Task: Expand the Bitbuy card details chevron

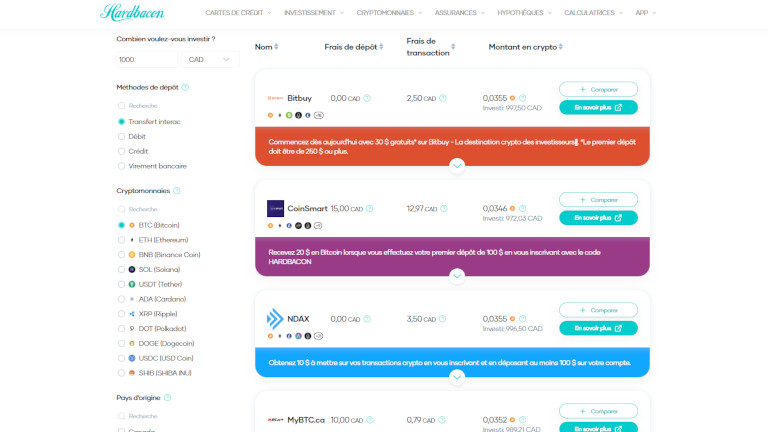Action: pos(457,166)
